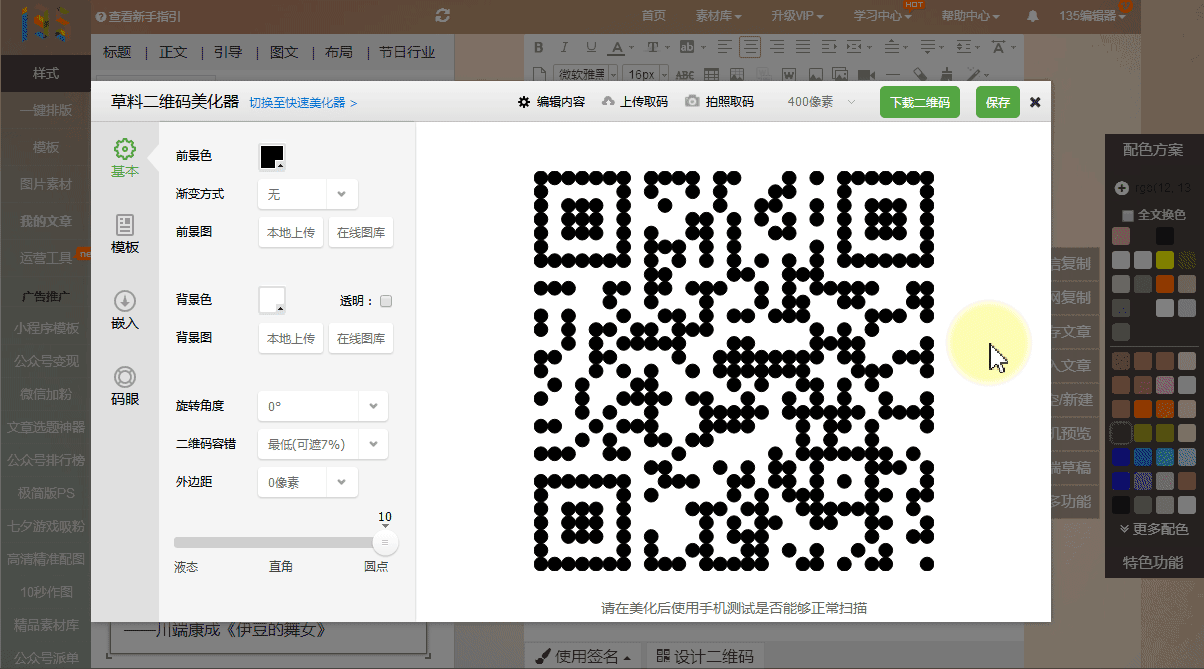
Task: Open the 渐变方式 gradient dropdown
Action: coord(308,194)
